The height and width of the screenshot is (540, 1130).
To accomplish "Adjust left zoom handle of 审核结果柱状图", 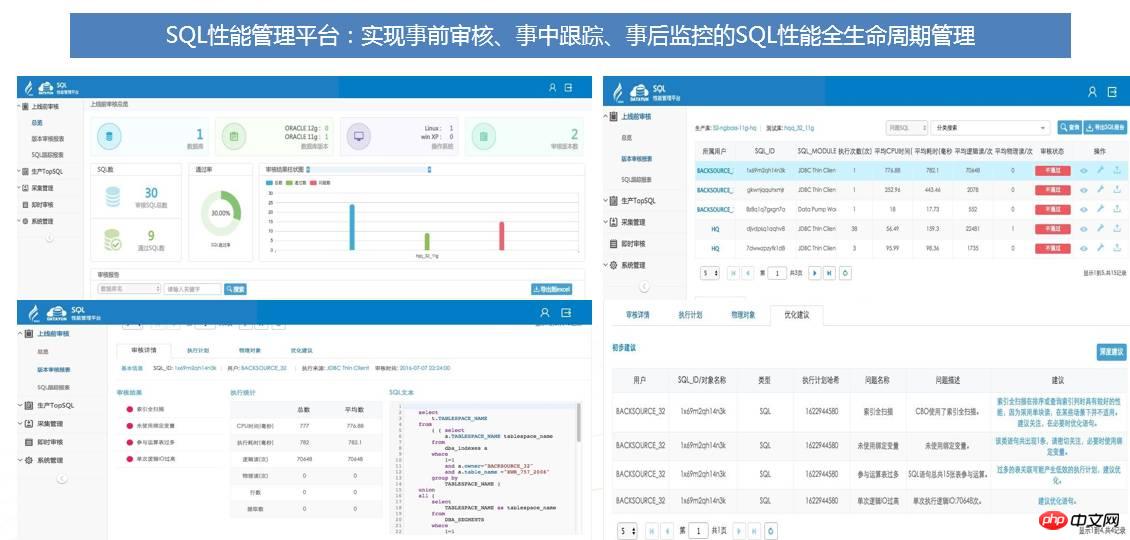I will [x=308, y=169].
